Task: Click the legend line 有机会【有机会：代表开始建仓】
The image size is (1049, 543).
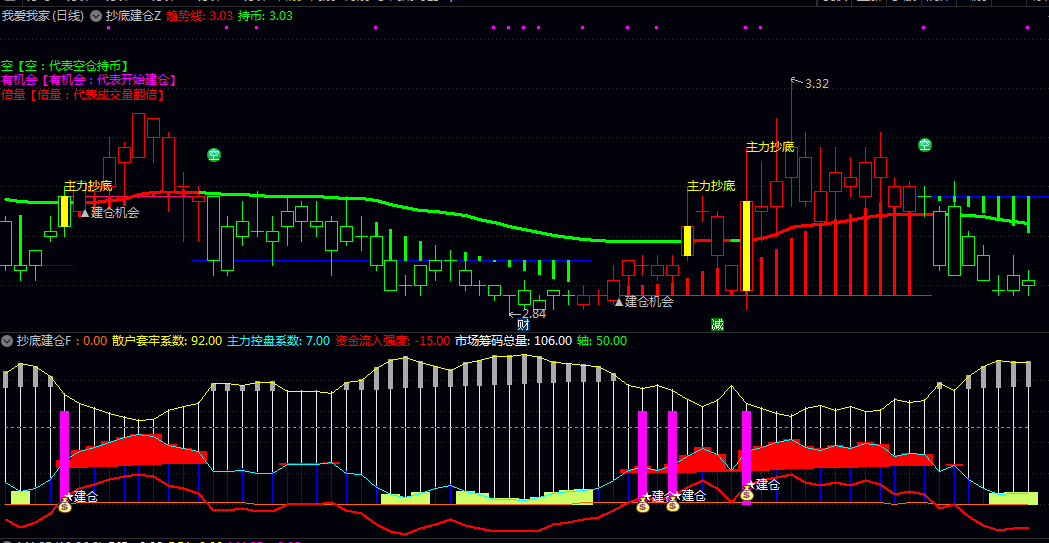Action: coord(88,80)
